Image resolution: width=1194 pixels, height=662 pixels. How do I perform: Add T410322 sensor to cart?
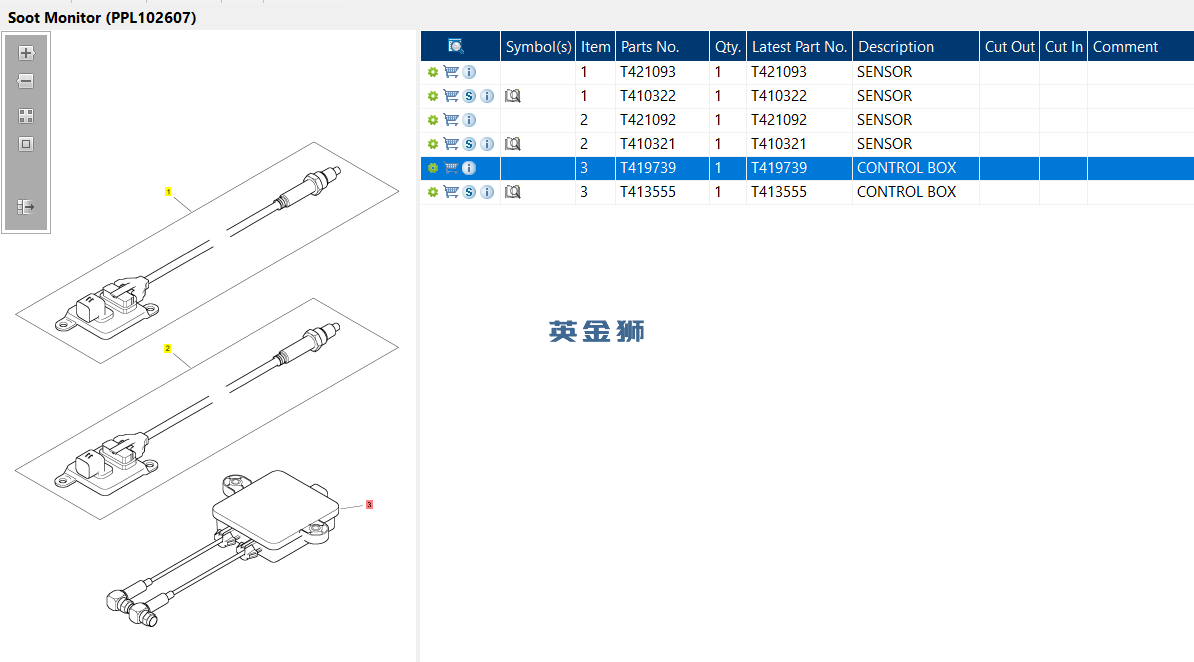(451, 96)
